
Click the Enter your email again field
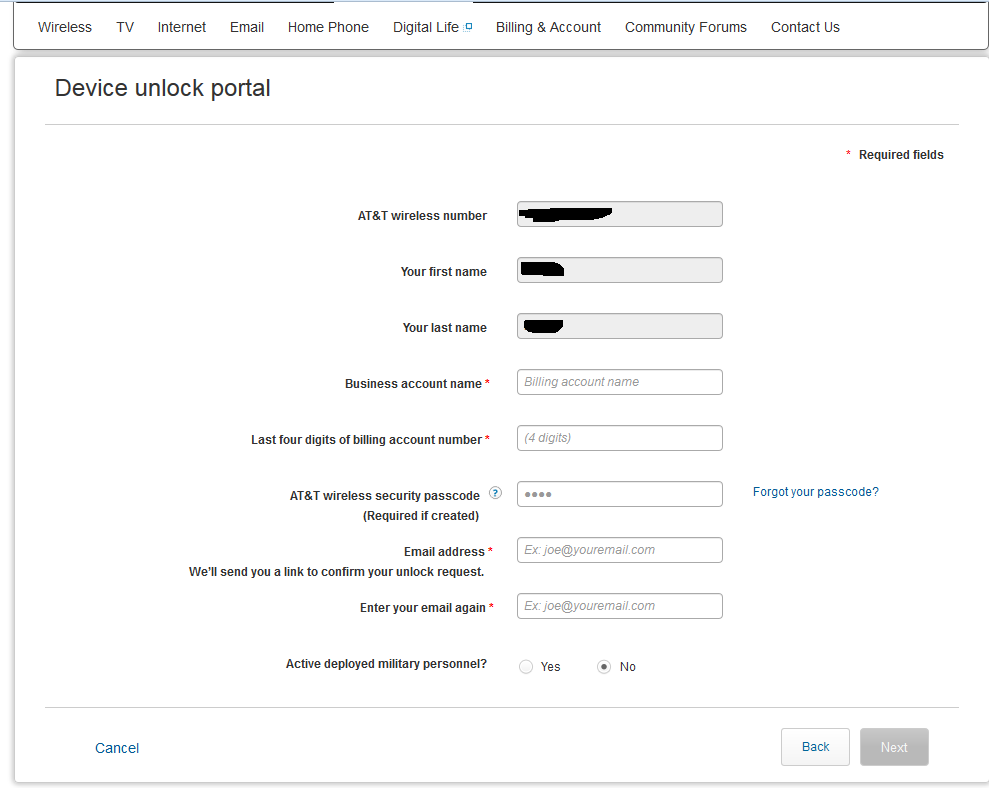point(619,606)
